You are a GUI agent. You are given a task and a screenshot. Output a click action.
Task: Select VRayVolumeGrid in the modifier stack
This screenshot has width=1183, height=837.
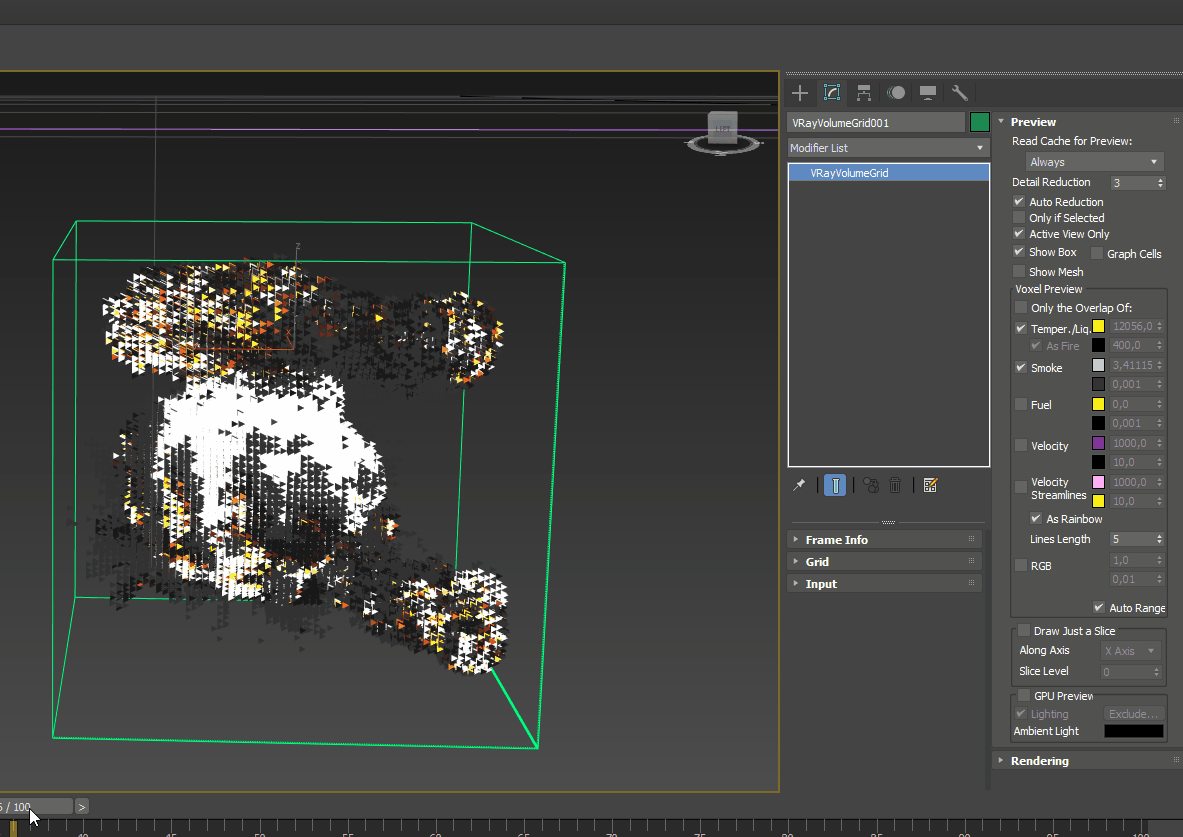point(849,173)
